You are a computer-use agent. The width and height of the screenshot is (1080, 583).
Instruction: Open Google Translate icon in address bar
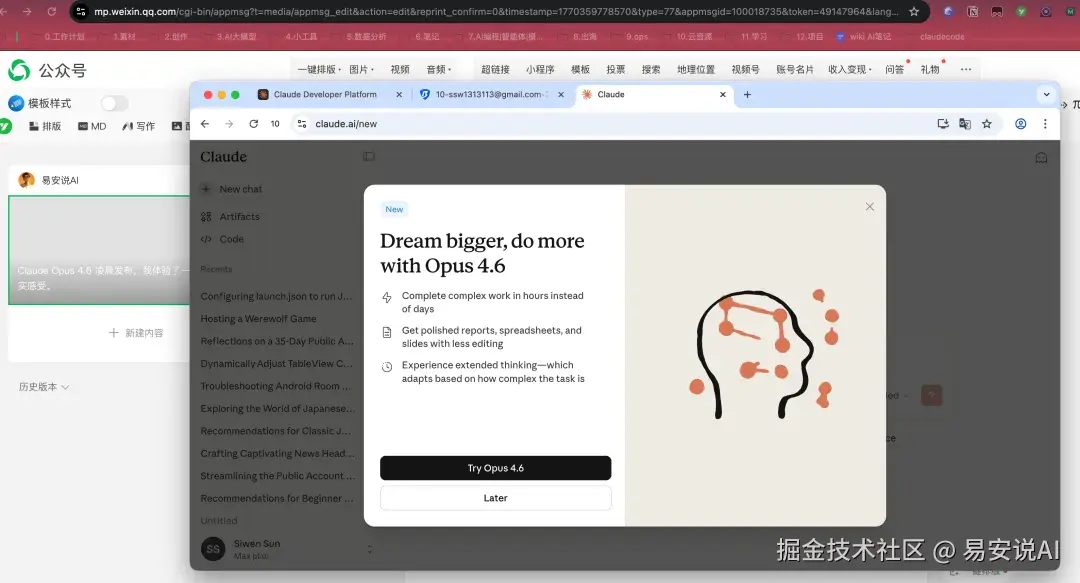pyautogui.click(x=964, y=123)
